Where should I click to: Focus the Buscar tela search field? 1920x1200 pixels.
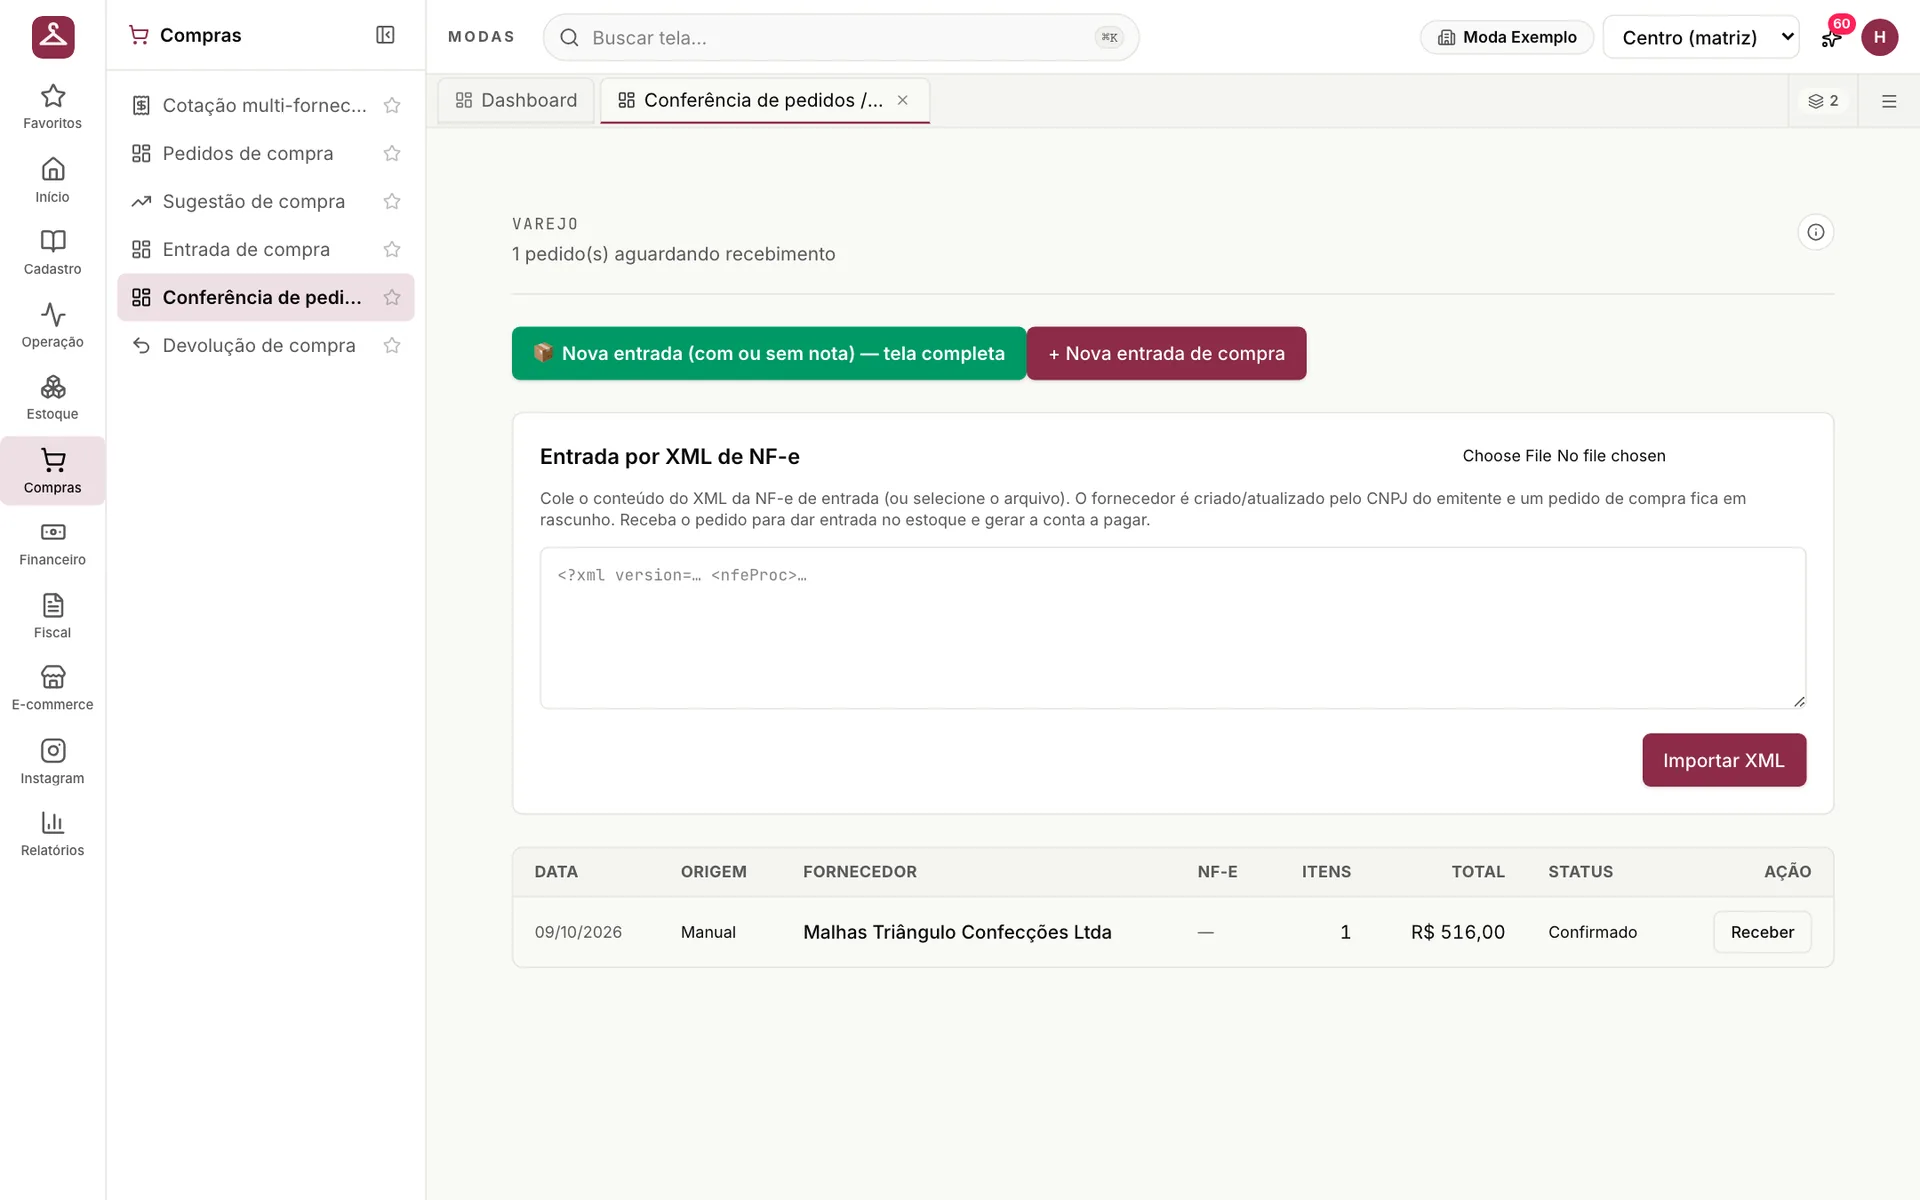click(x=841, y=37)
